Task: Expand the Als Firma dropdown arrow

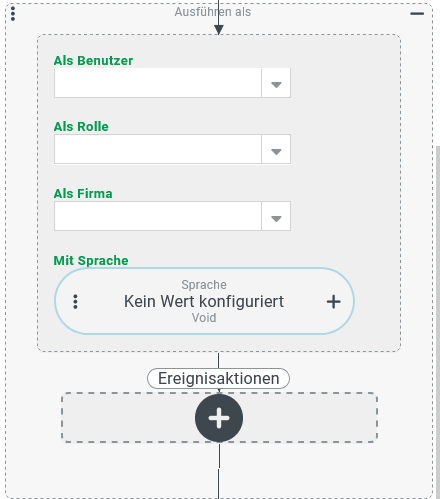Action: pos(276,216)
